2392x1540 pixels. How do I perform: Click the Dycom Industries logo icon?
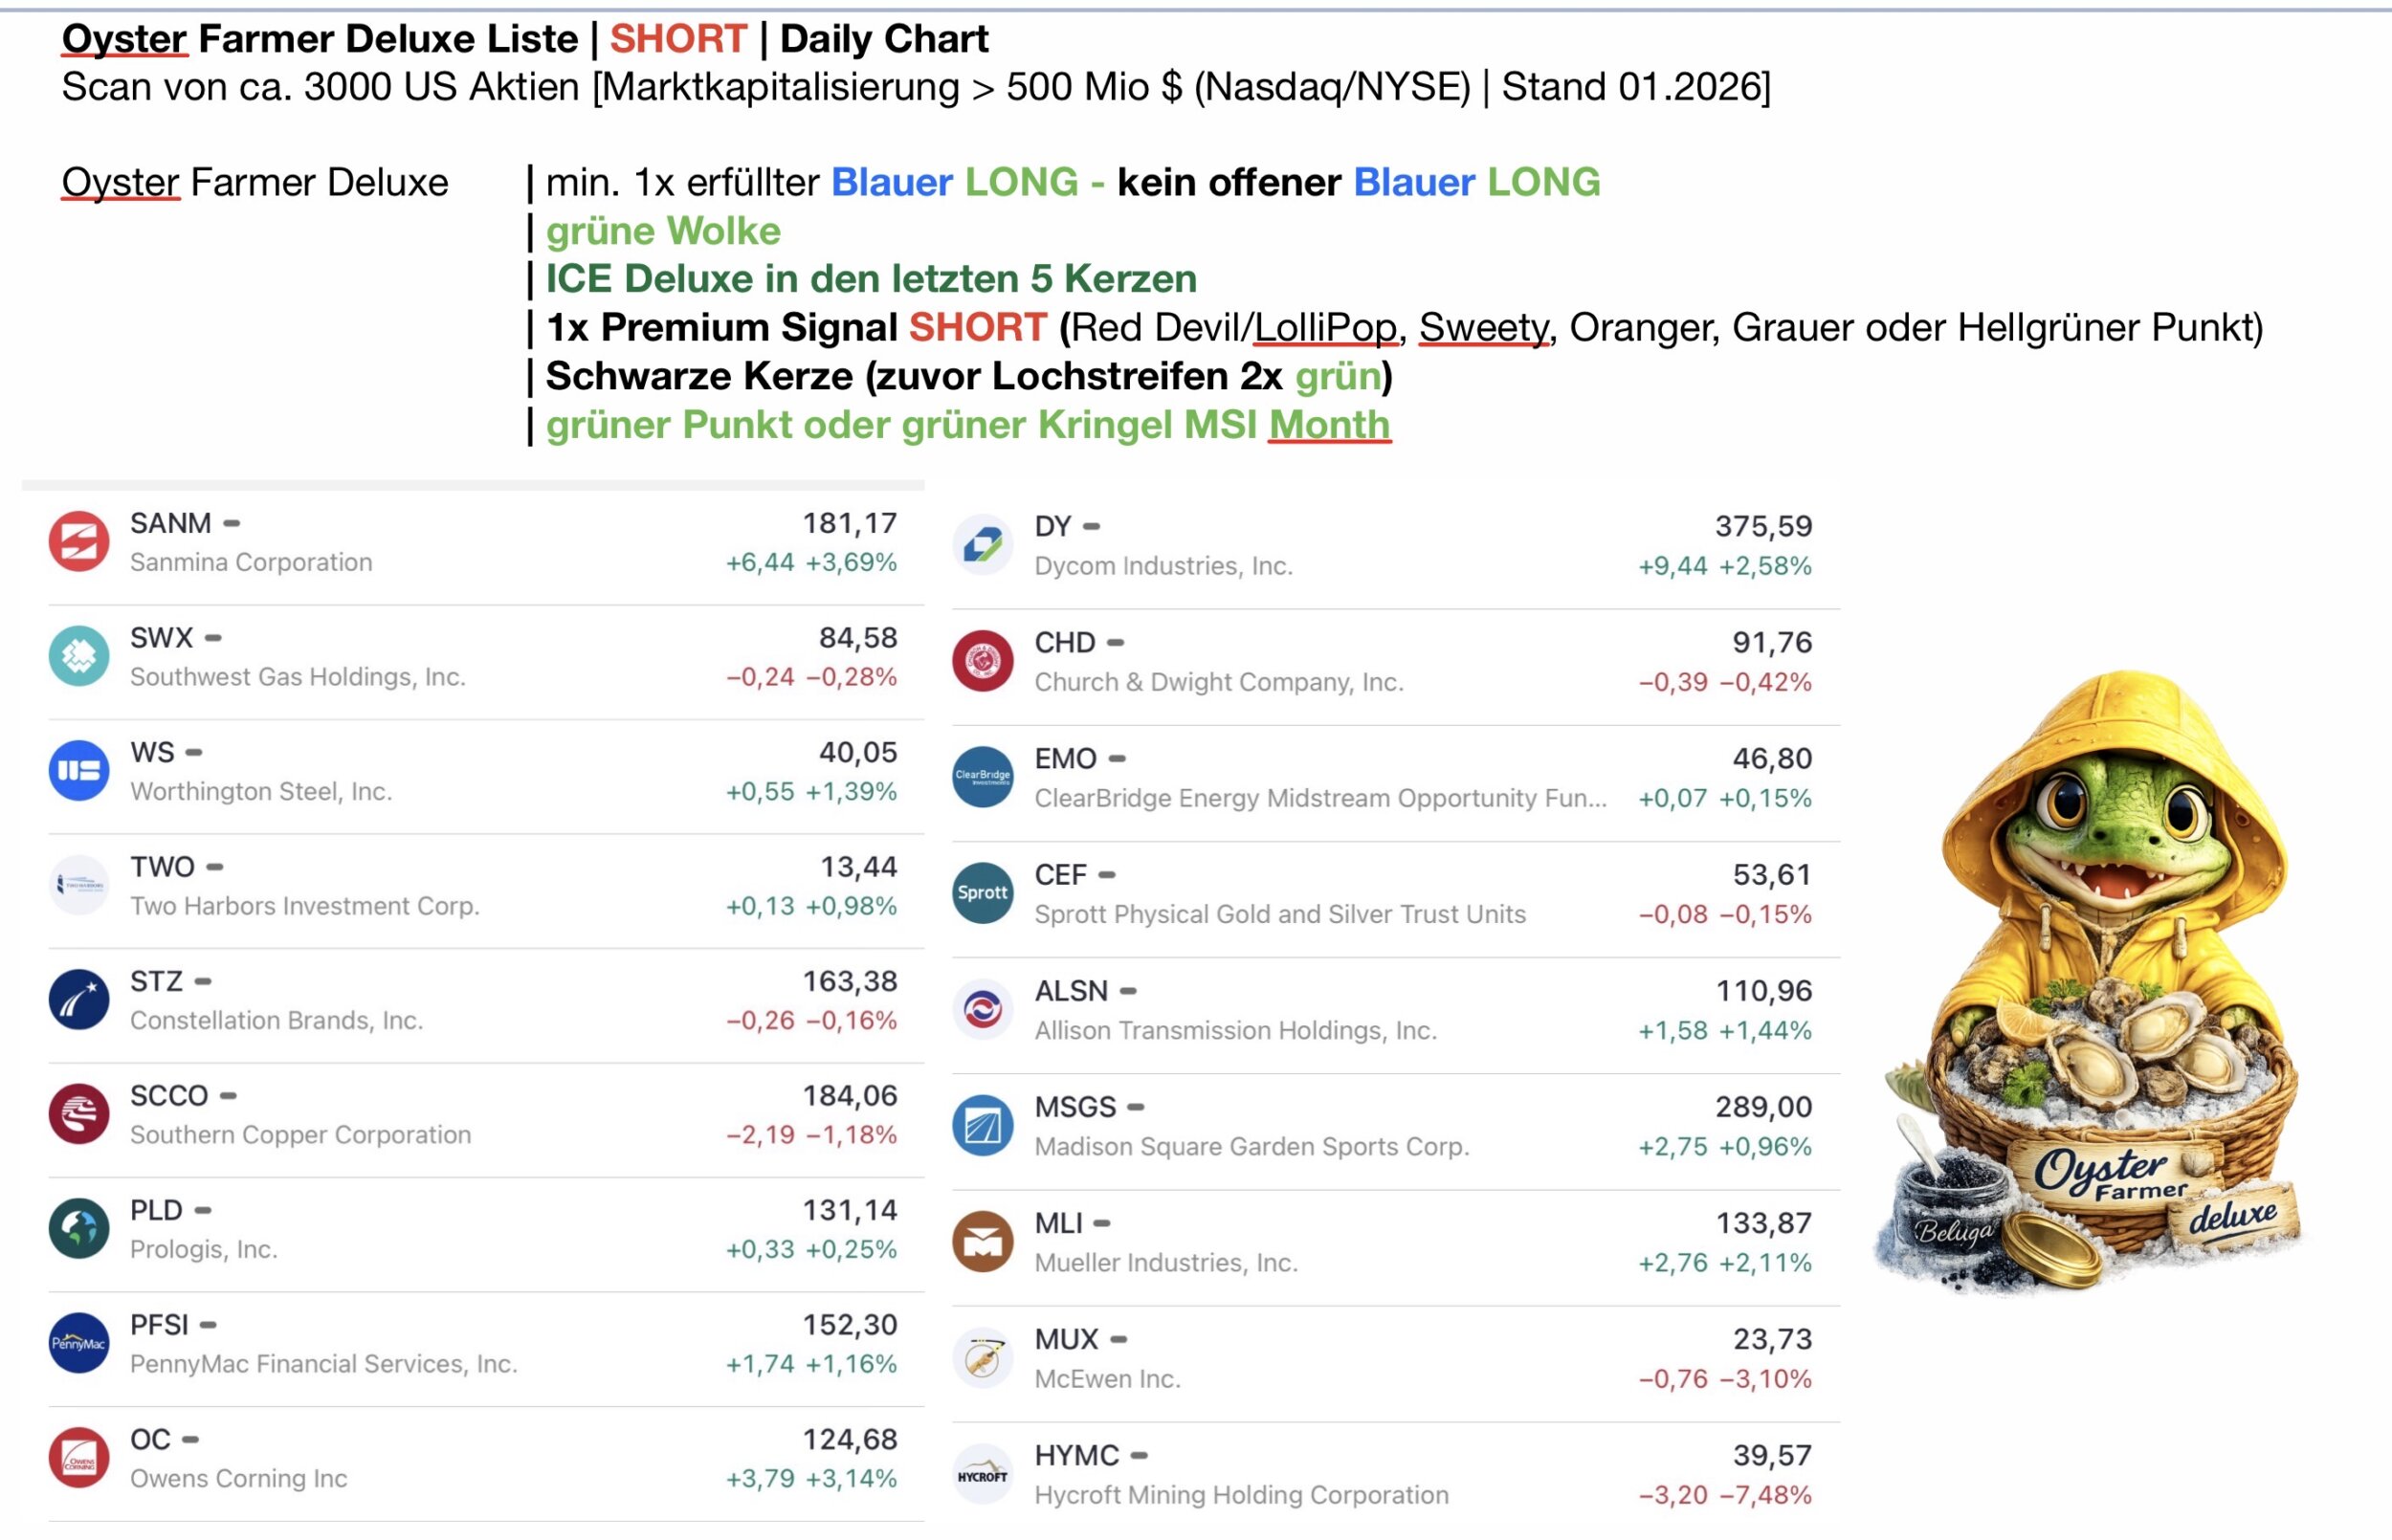982,545
